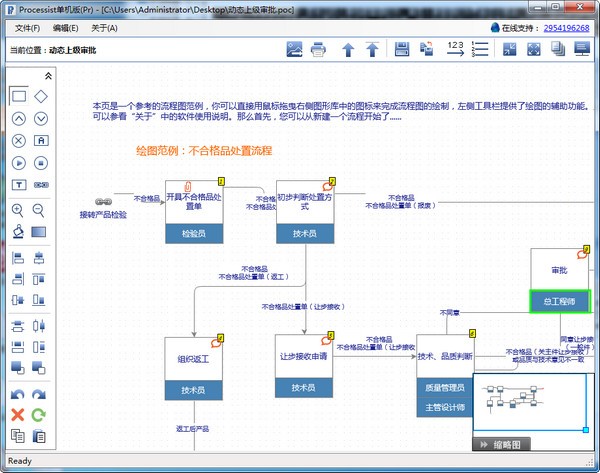This screenshot has width=600, height=473.
Task: Open the 关于(A) menu
Action: pyautogui.click(x=104, y=28)
